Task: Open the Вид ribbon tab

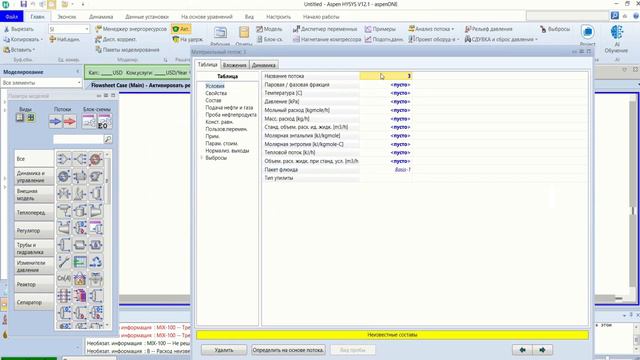Action: tap(249, 17)
